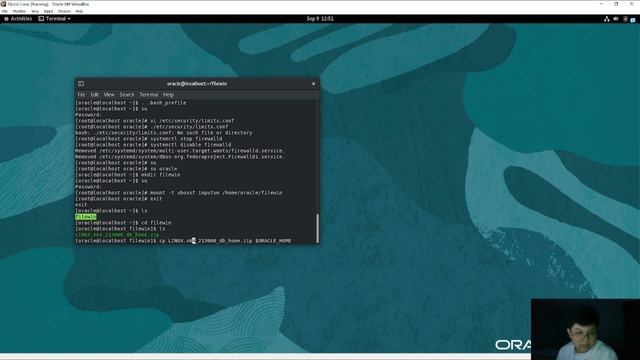Minimize the VirtualBox window

click(601, 4)
